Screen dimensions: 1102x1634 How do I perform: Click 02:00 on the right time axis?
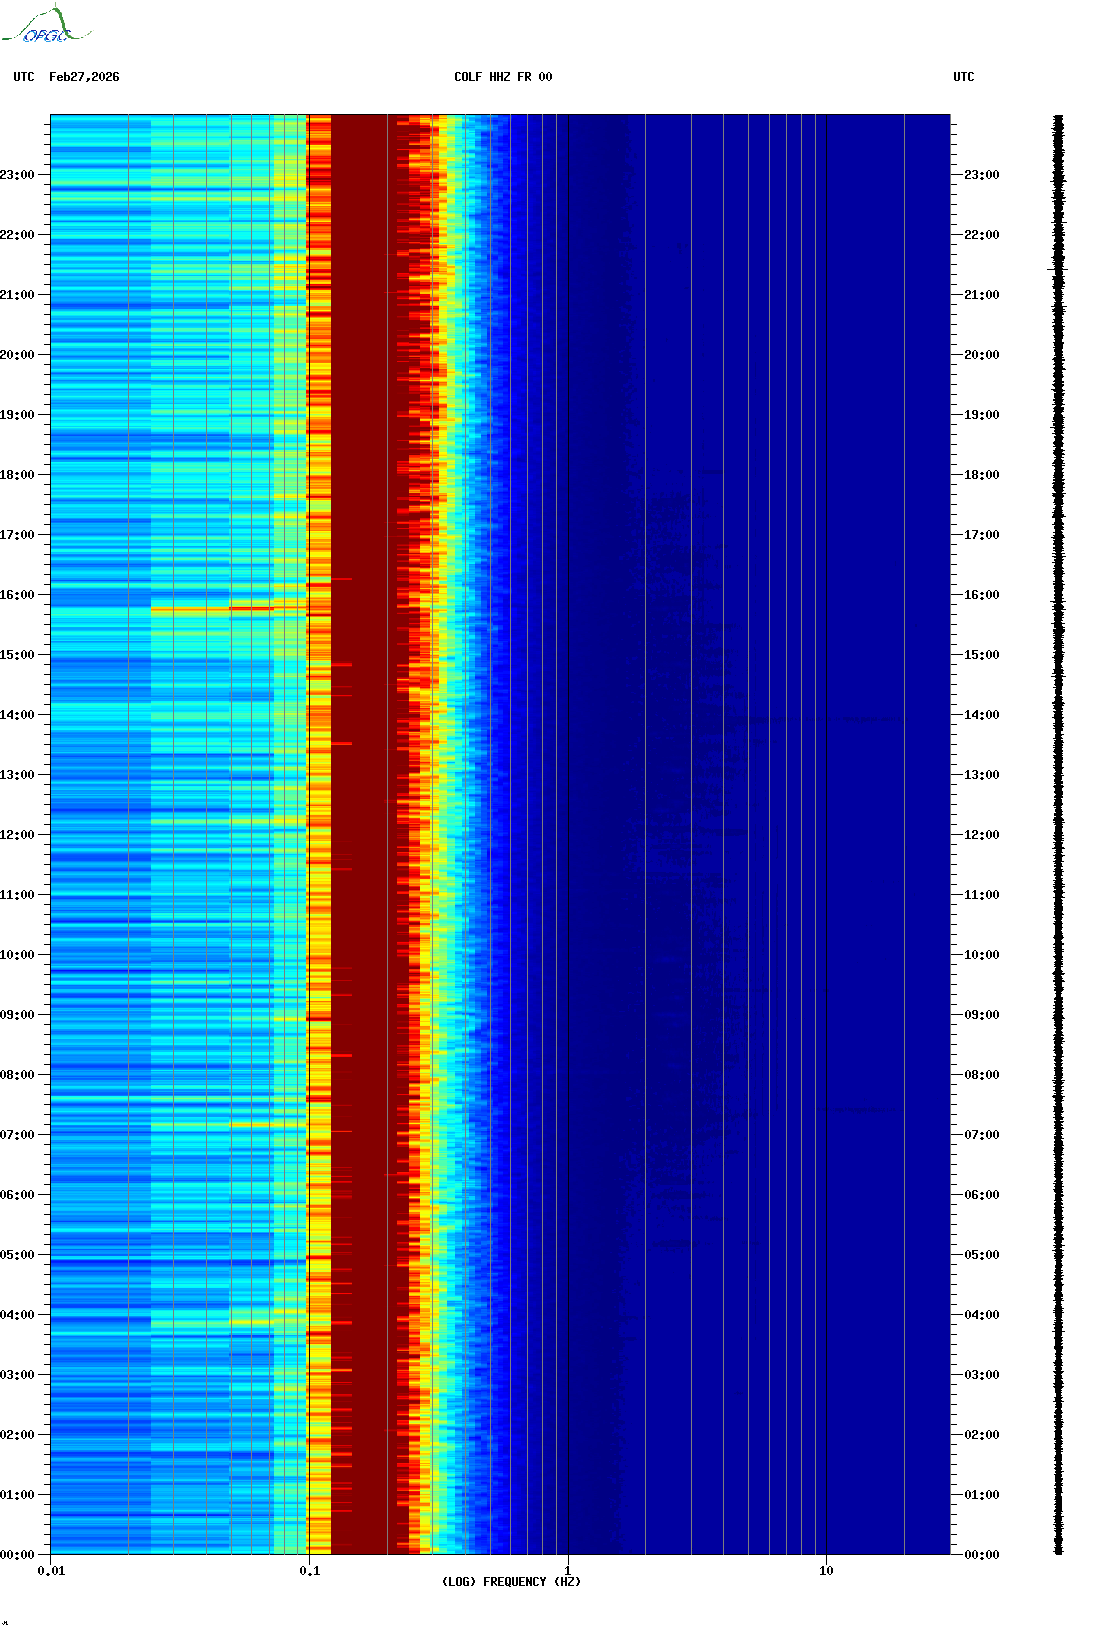[982, 1435]
